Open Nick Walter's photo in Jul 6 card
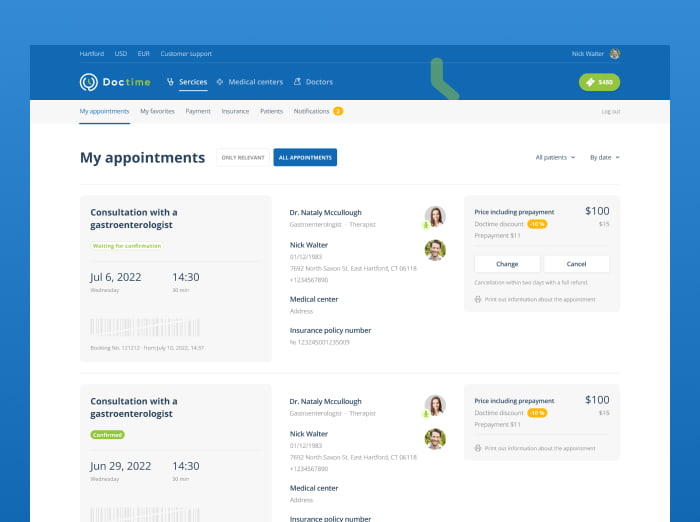The height and width of the screenshot is (522, 700). click(435, 250)
